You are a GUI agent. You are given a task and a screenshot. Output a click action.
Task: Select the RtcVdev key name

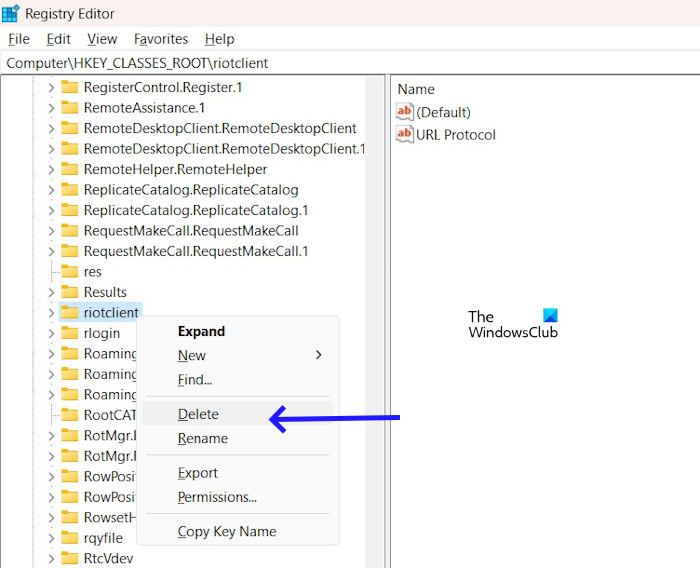[108, 558]
